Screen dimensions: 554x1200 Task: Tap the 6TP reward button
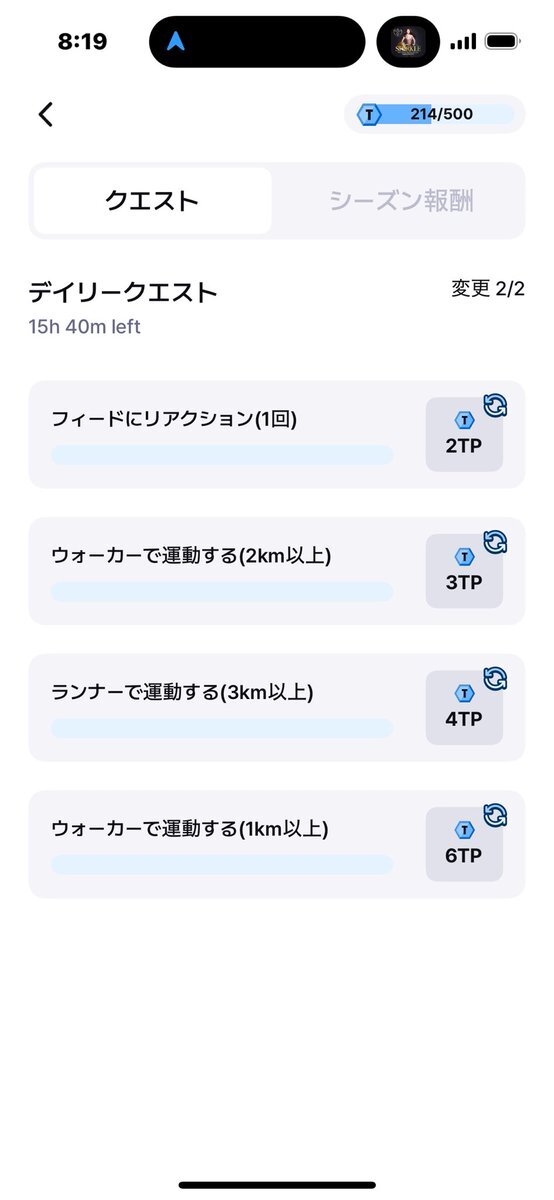tap(464, 844)
